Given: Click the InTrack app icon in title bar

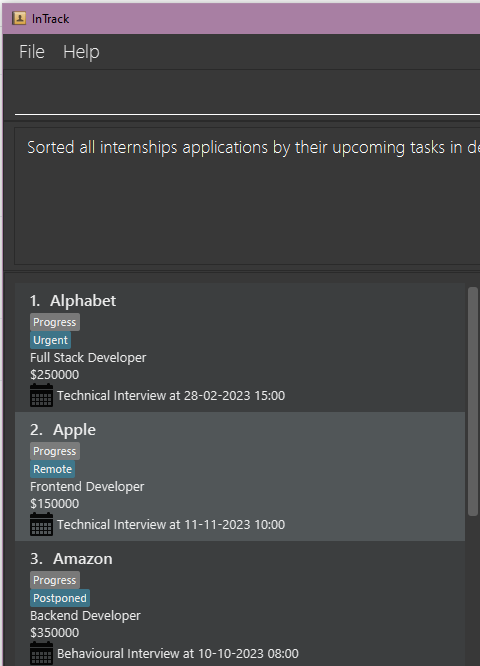Looking at the screenshot, I should tap(19, 18).
